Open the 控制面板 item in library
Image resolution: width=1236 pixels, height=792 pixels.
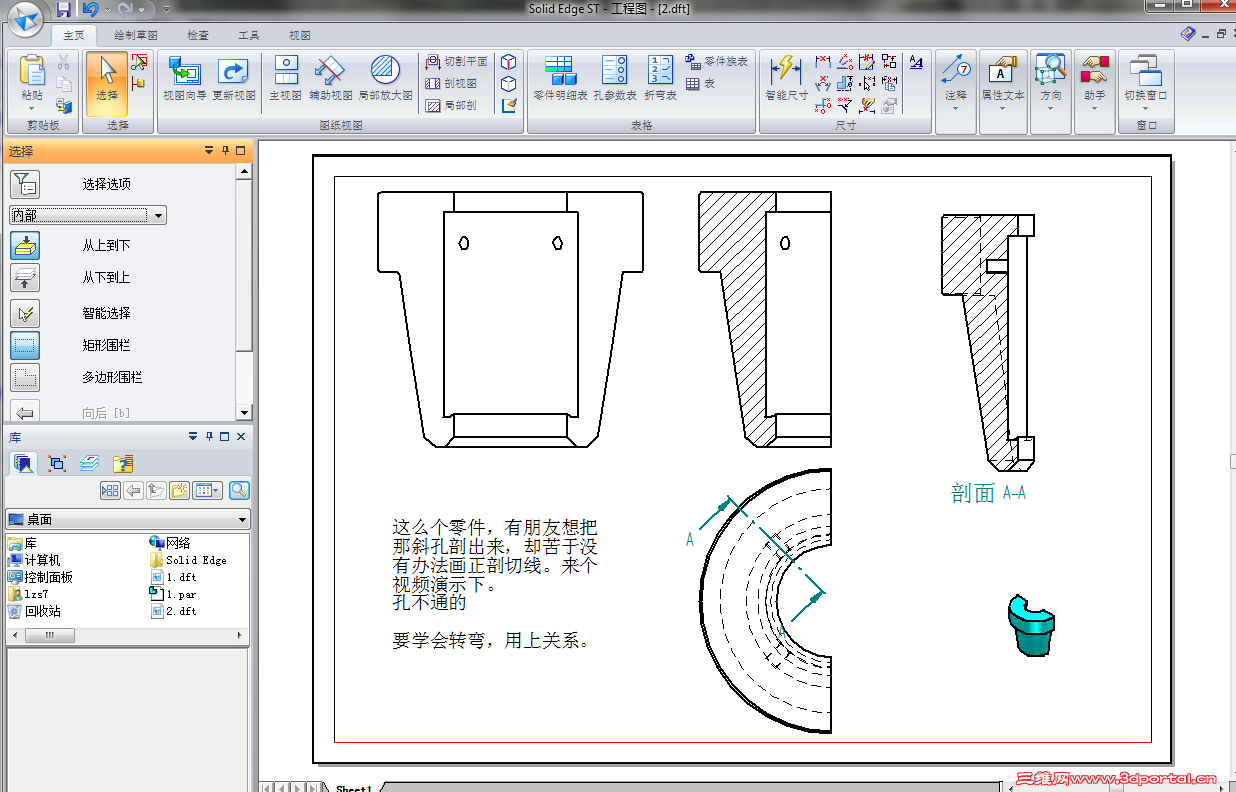[x=41, y=577]
